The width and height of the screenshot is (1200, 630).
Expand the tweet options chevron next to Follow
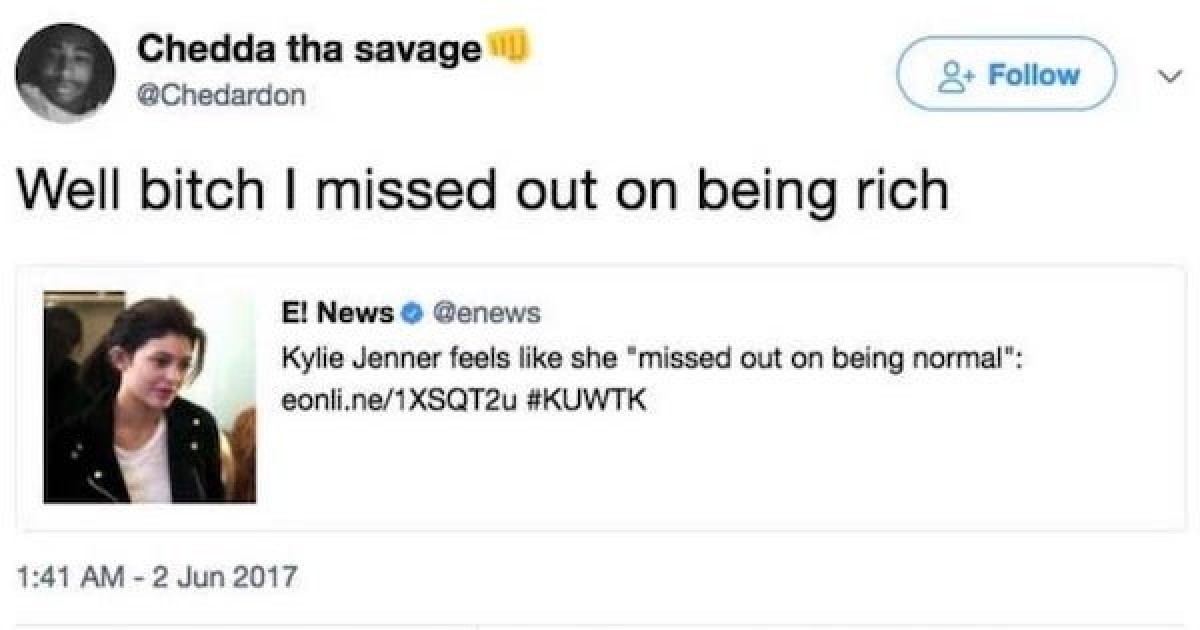pyautogui.click(x=1166, y=74)
